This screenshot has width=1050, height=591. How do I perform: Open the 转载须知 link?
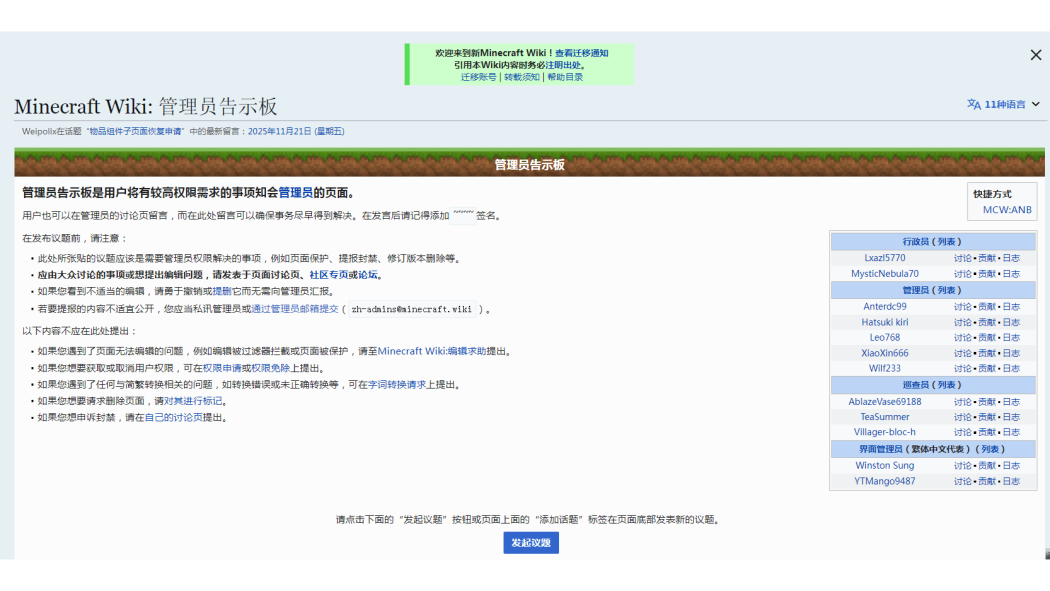point(522,77)
